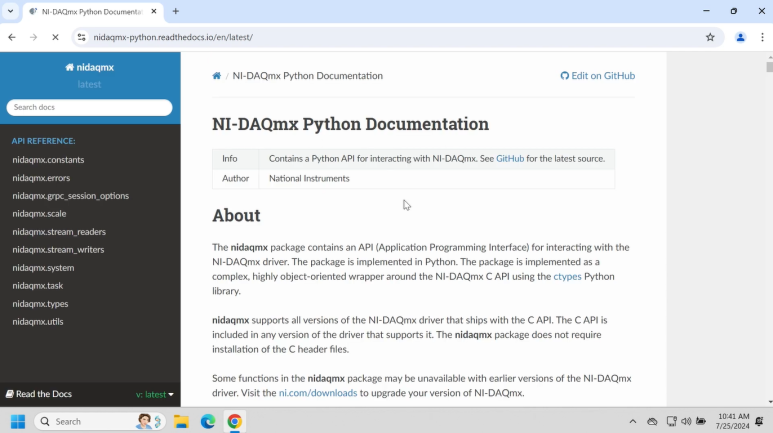The width and height of the screenshot is (773, 433).
Task: Click the About heading
Action: [x=236, y=216]
